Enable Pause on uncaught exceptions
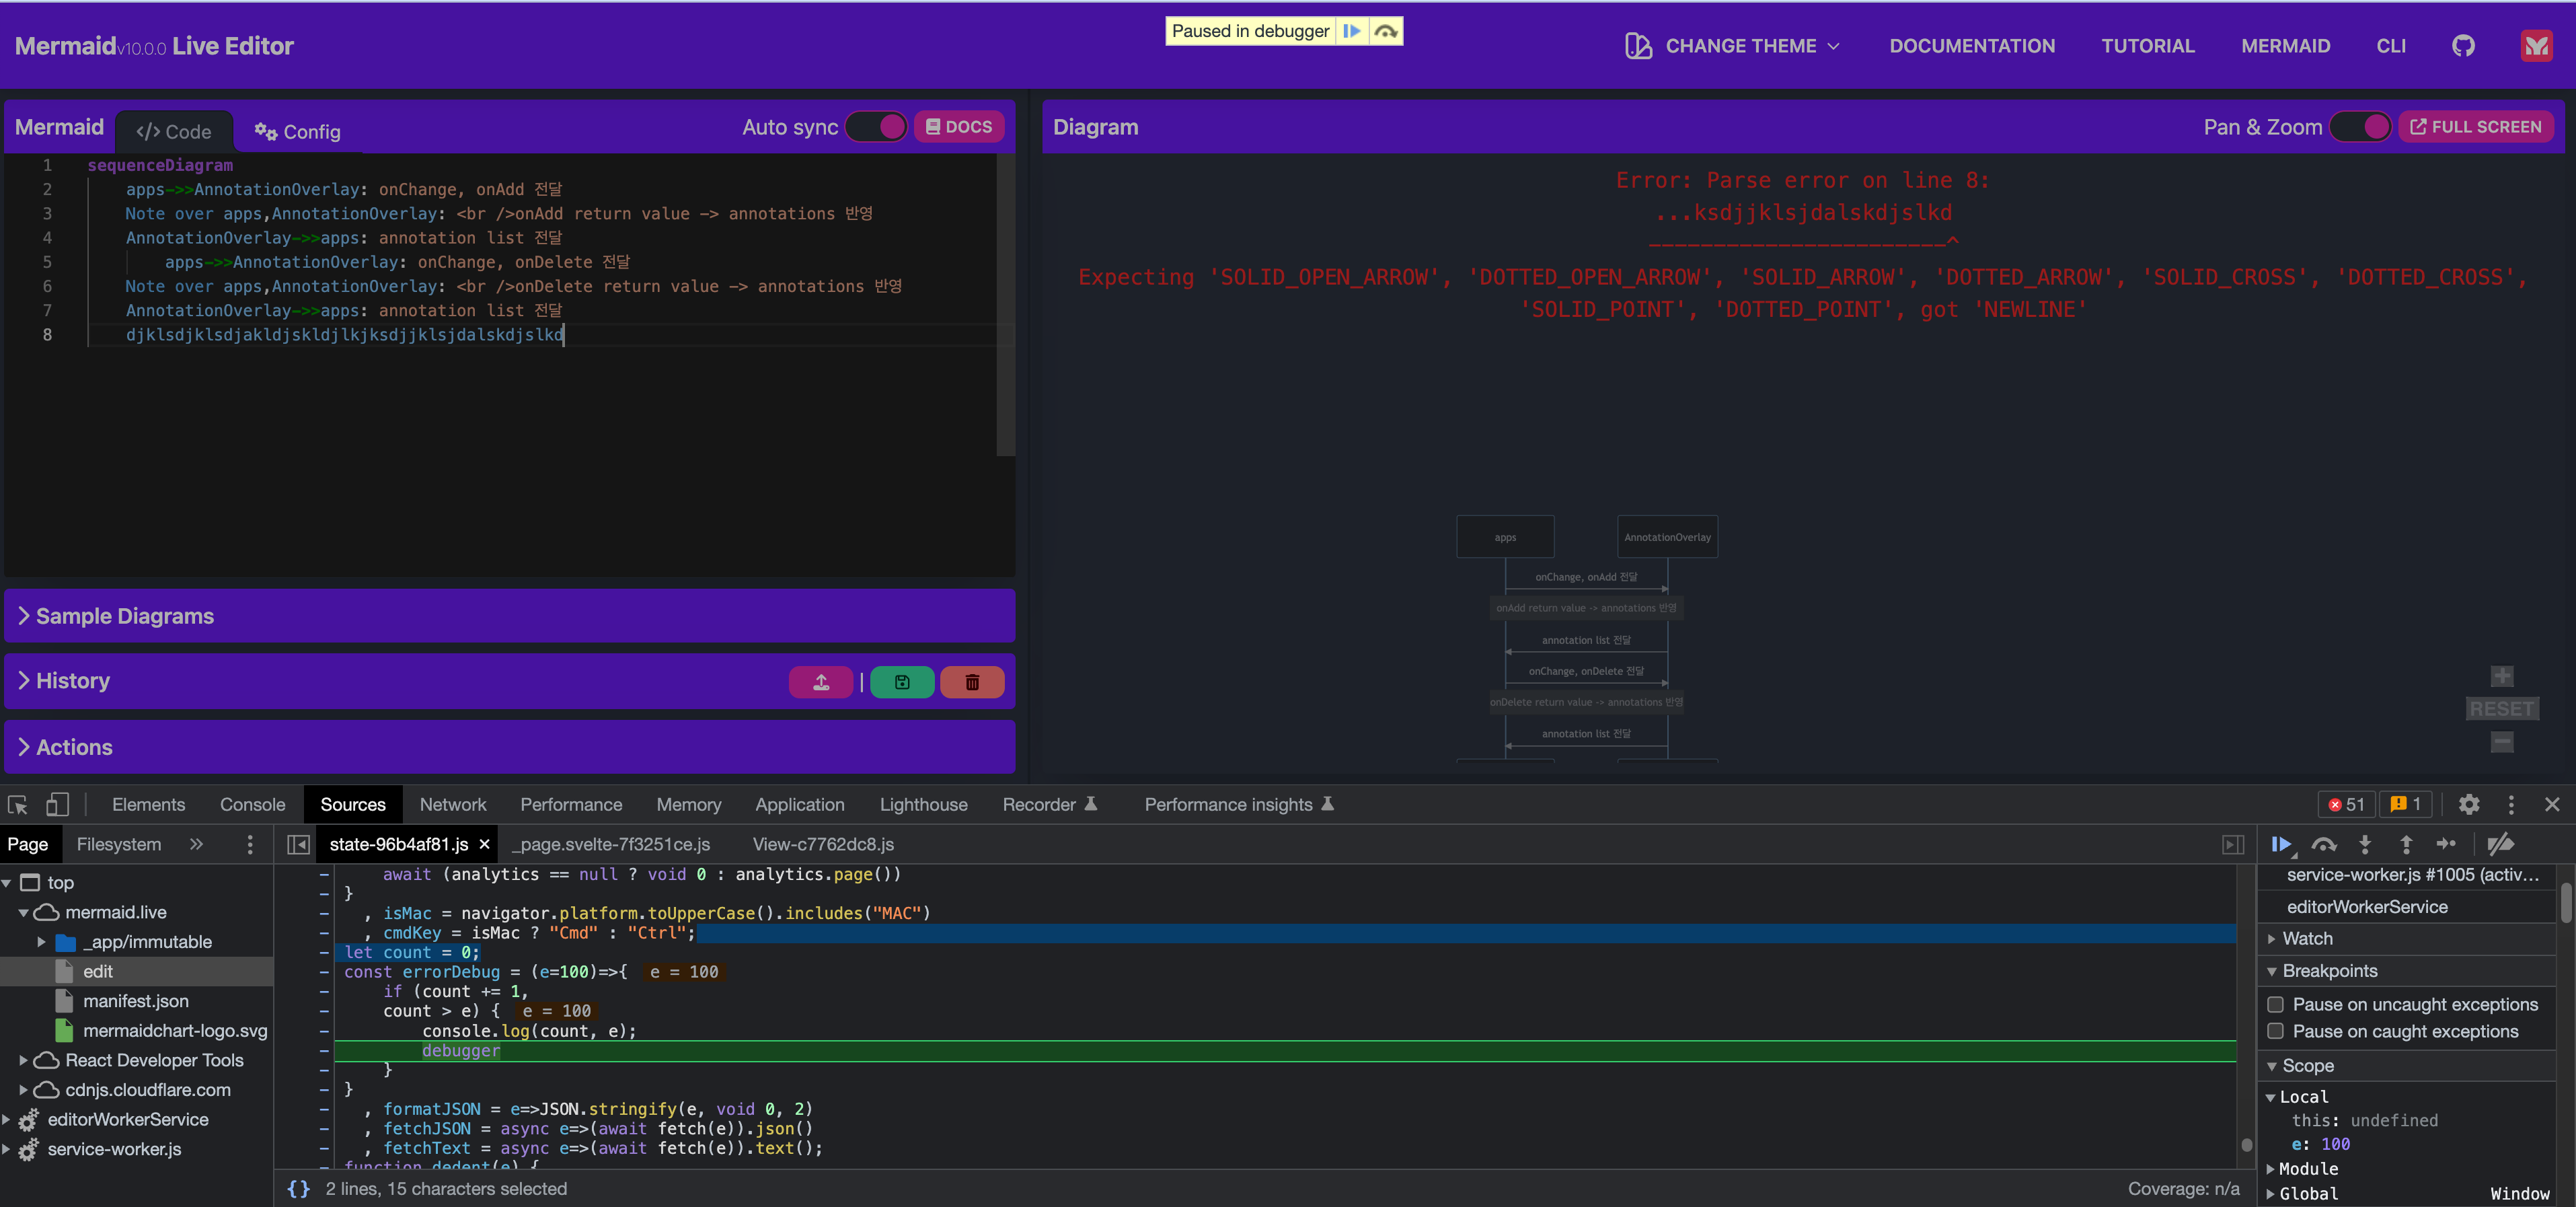Viewport: 2576px width, 1207px height. click(x=2276, y=1004)
